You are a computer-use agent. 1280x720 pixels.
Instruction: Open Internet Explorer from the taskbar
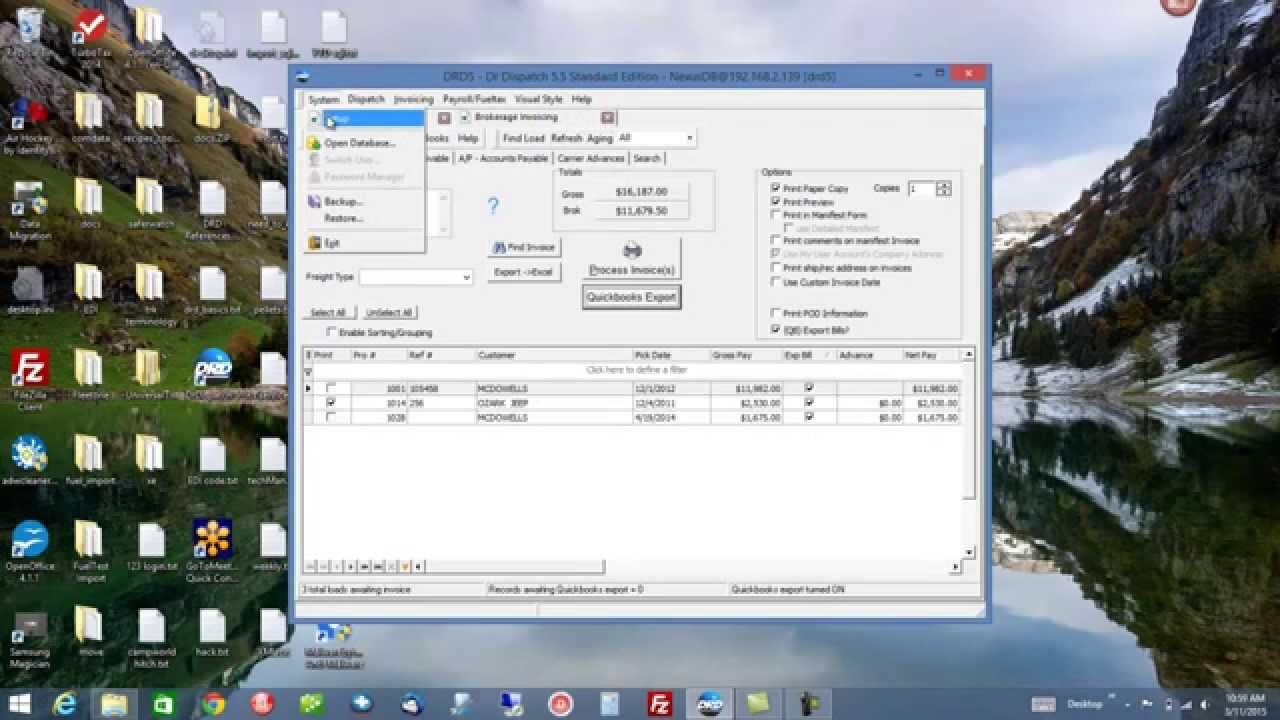click(x=66, y=704)
